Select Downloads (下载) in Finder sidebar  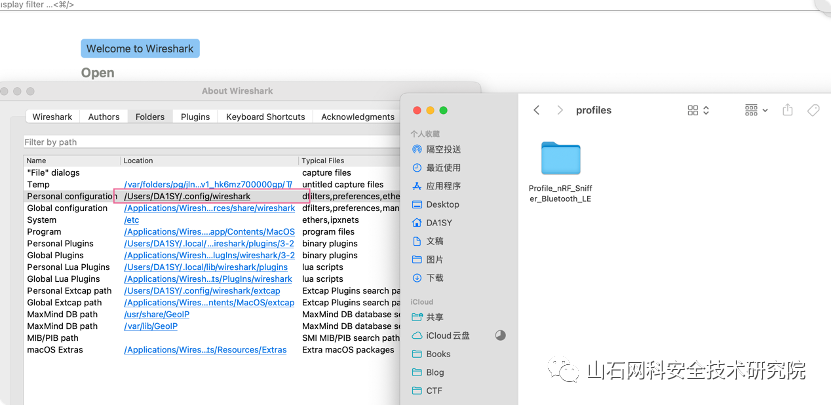[x=428, y=278]
